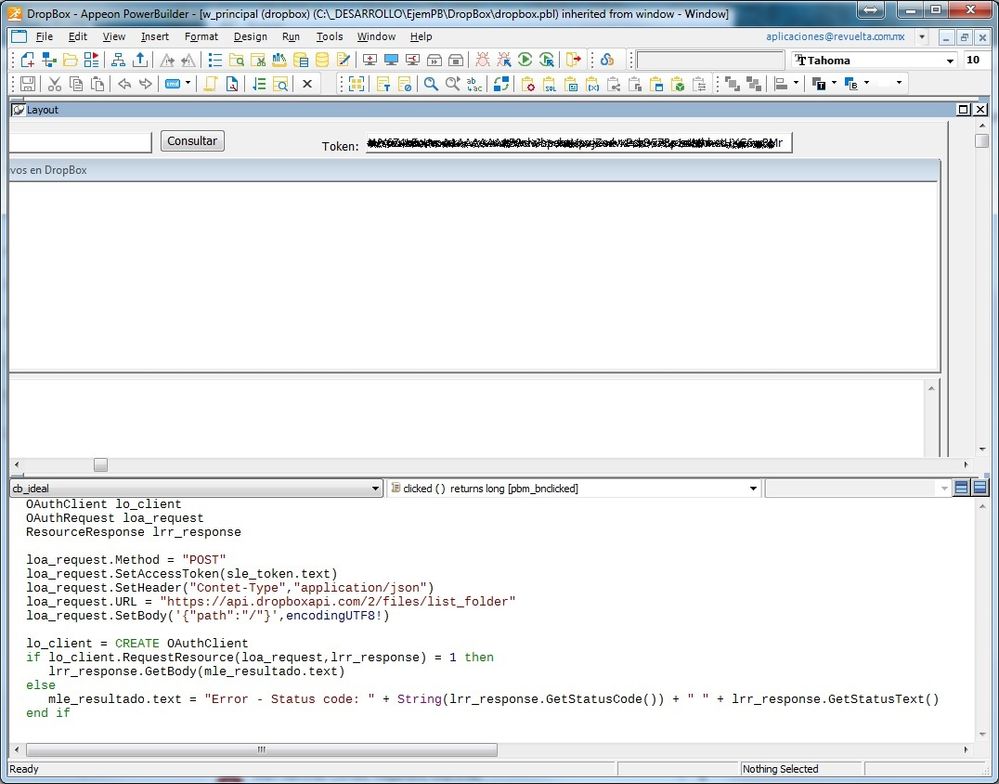The image size is (999, 784).
Task: Click the Save icon in the toolbar
Action: coord(28,84)
